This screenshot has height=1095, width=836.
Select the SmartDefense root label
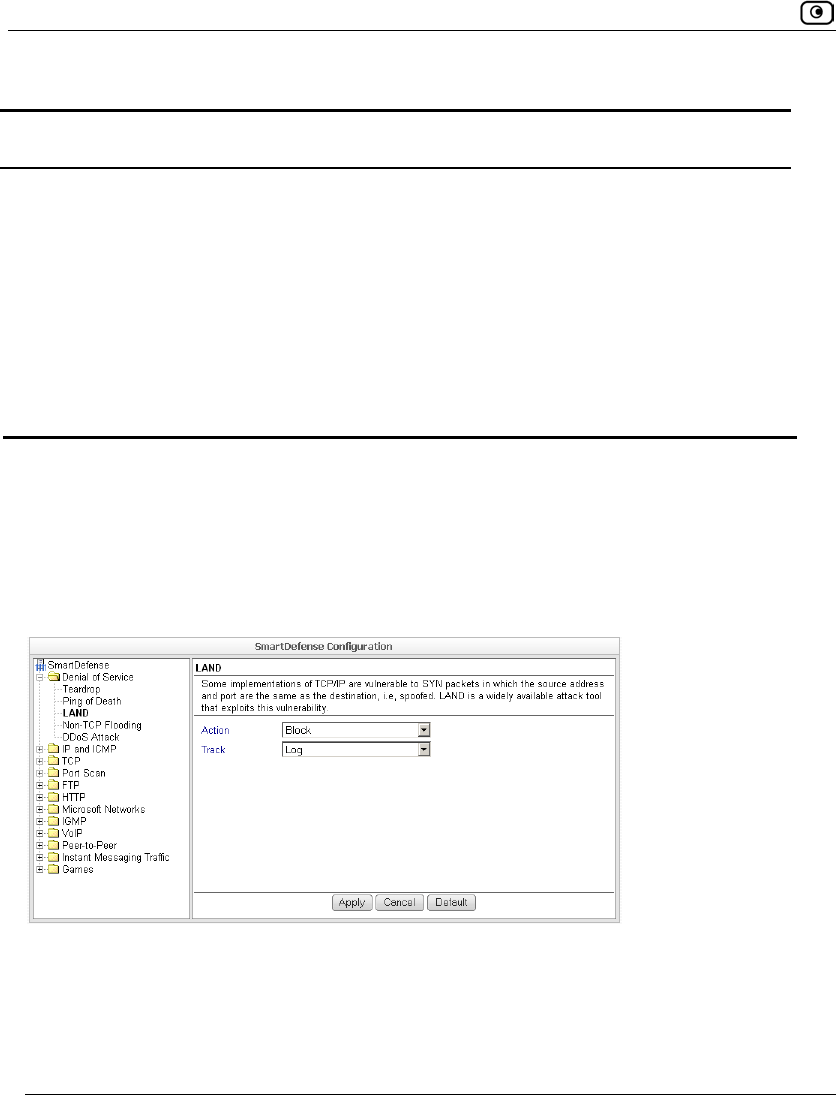[x=78, y=665]
